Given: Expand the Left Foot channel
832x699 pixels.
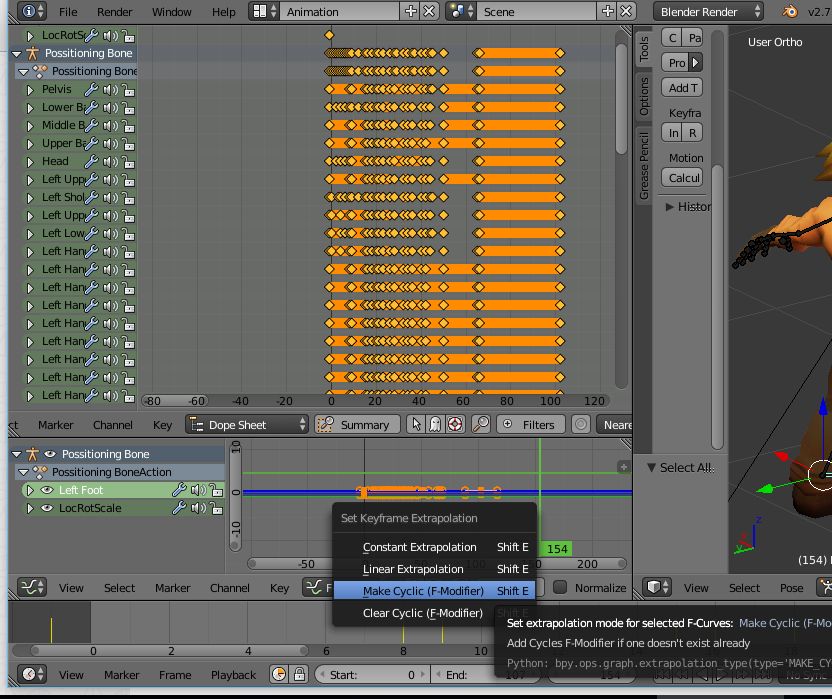Looking at the screenshot, I should pos(30,490).
